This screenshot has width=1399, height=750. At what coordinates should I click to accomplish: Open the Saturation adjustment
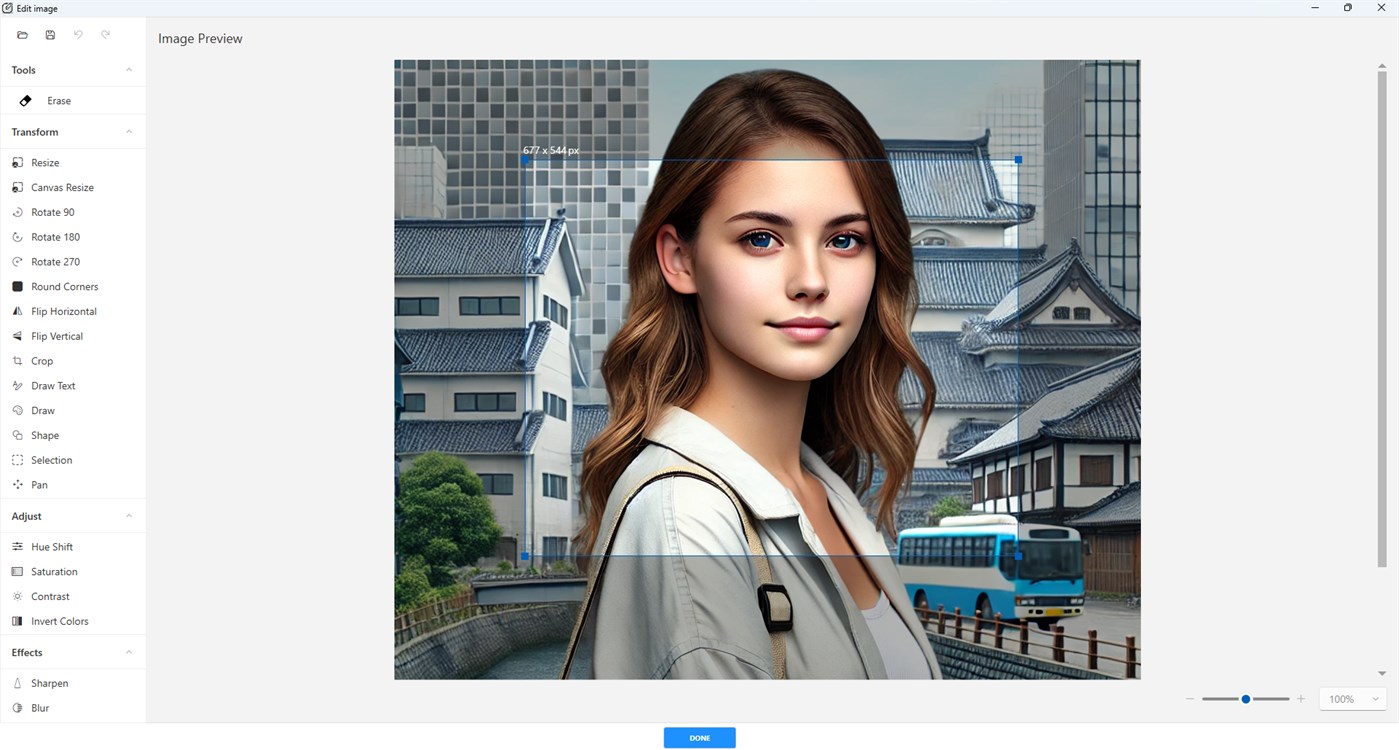(x=53, y=571)
